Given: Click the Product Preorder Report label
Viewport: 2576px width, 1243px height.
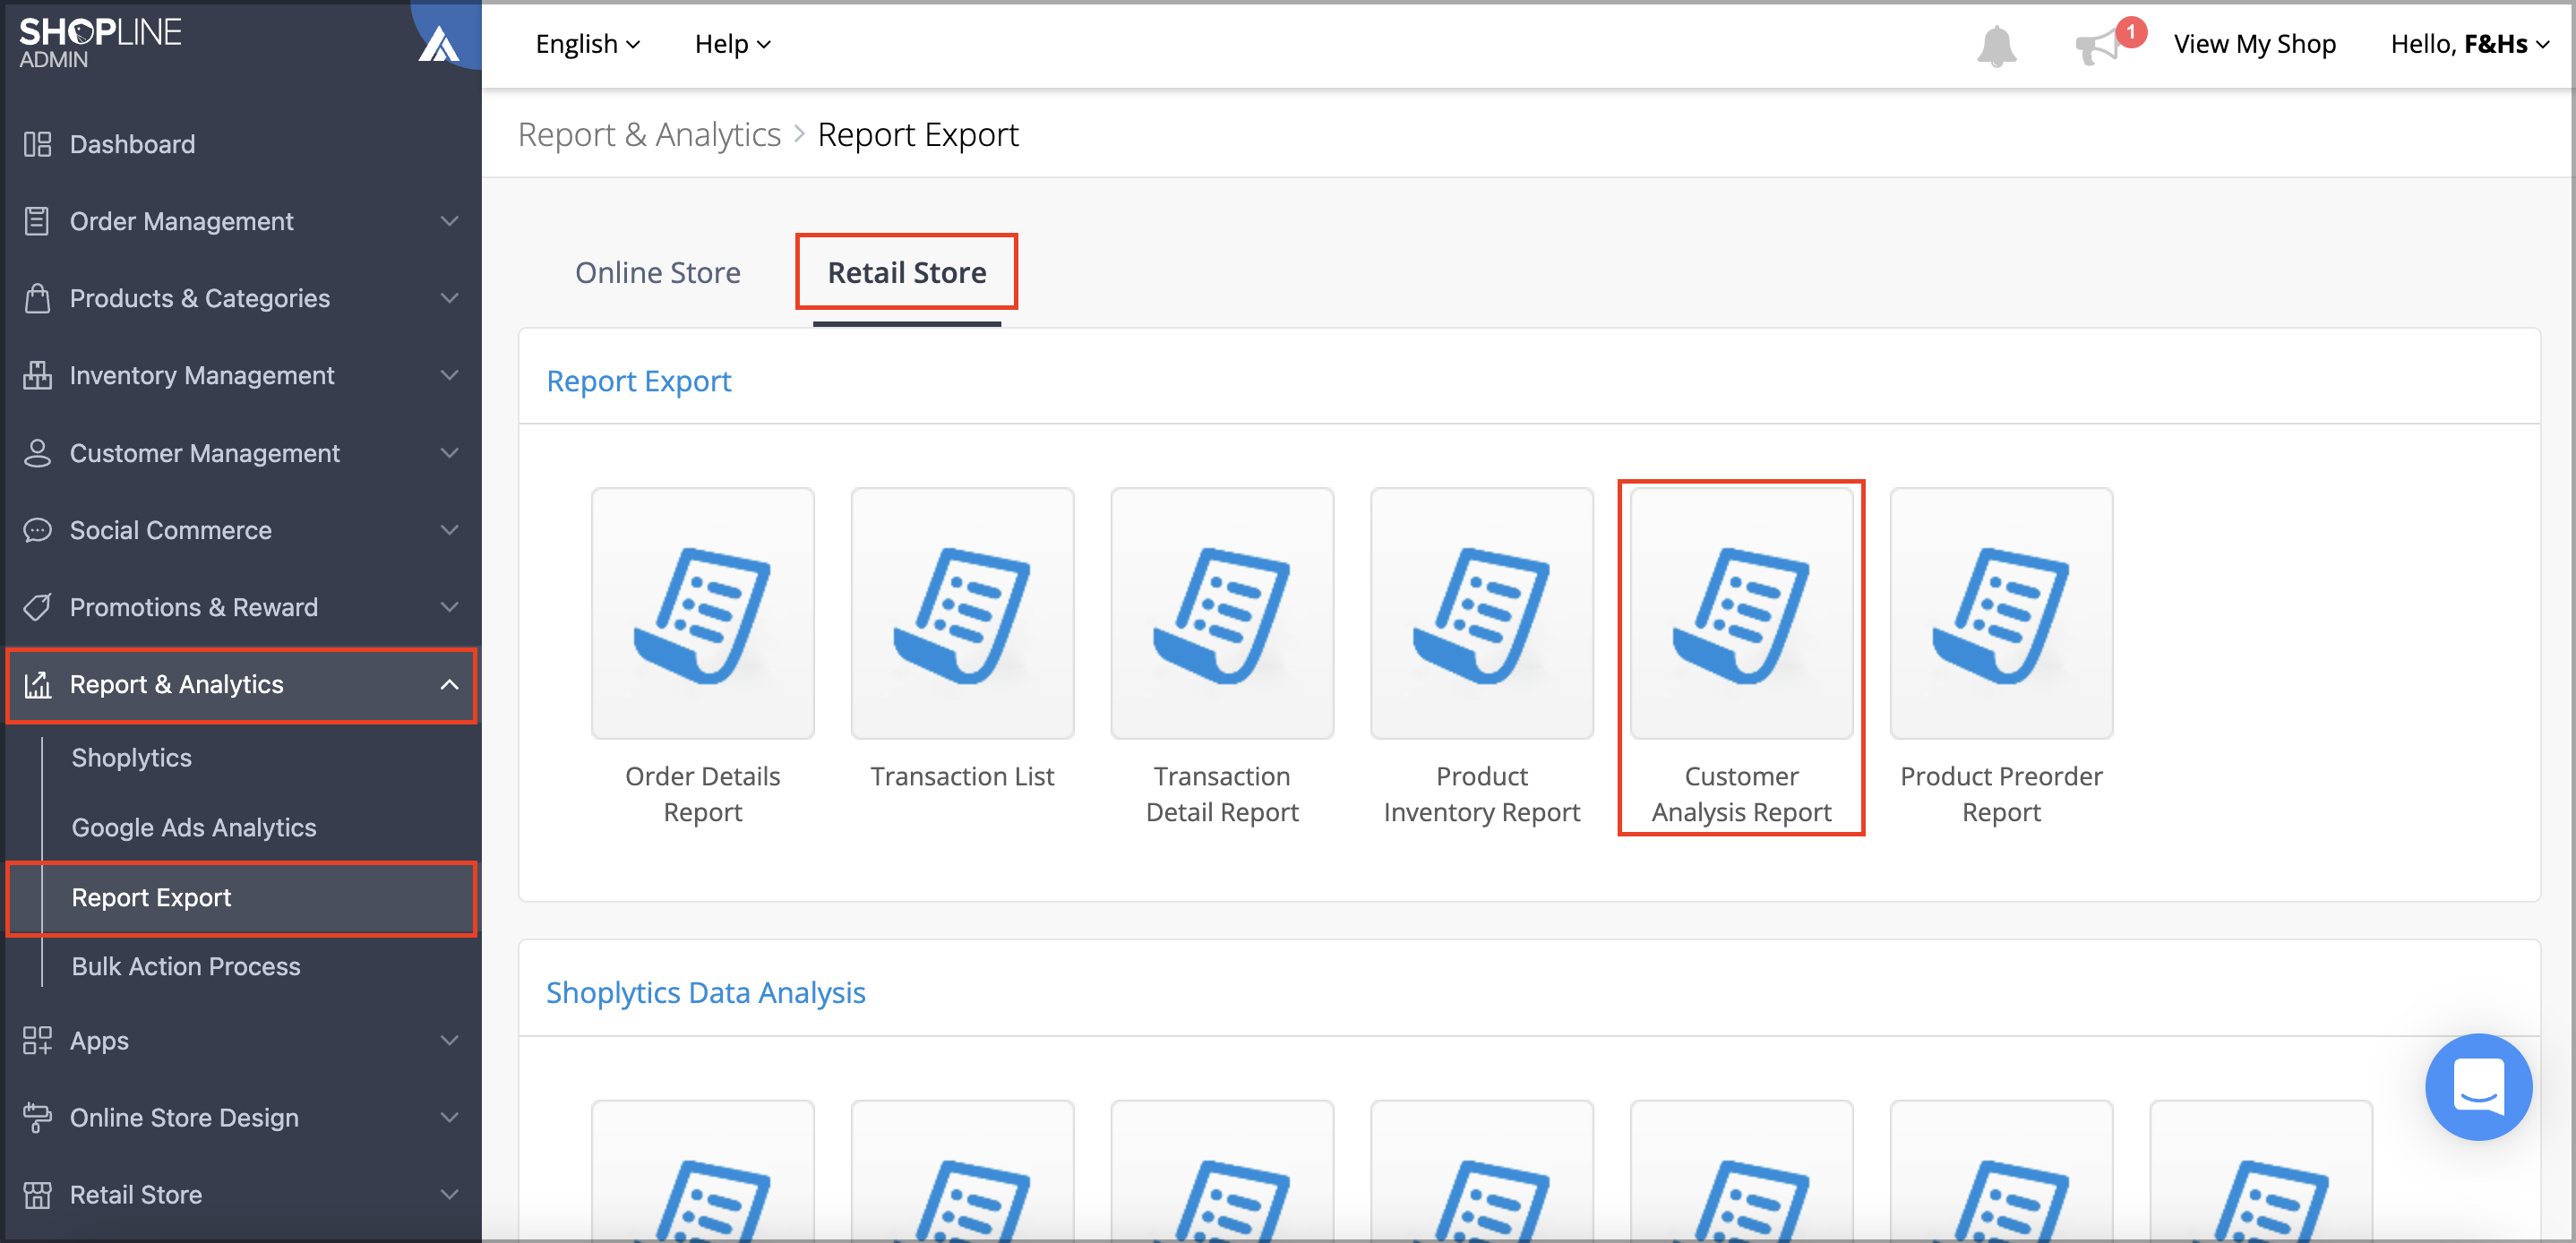Looking at the screenshot, I should [x=2001, y=794].
